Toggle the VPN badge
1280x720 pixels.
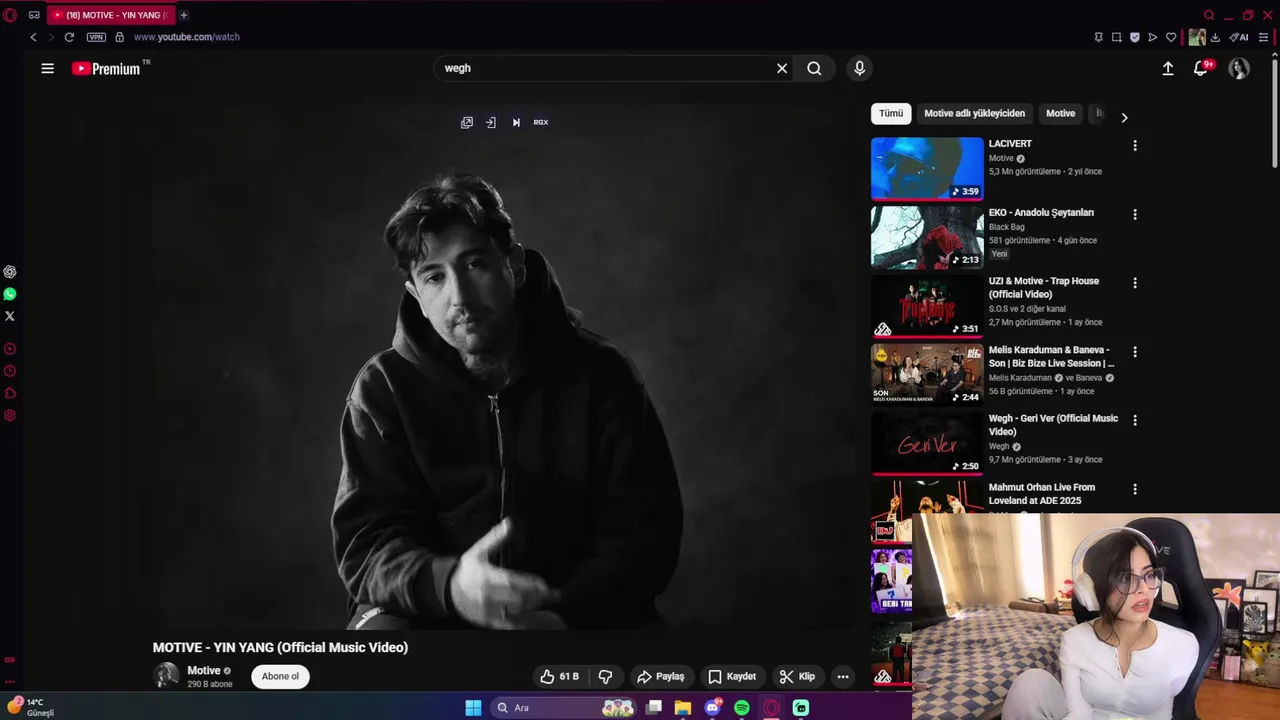96,37
